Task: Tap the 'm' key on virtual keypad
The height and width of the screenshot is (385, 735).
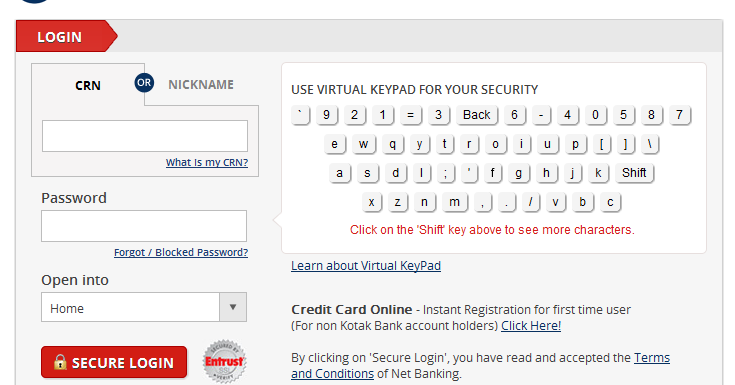Action: coord(454,202)
